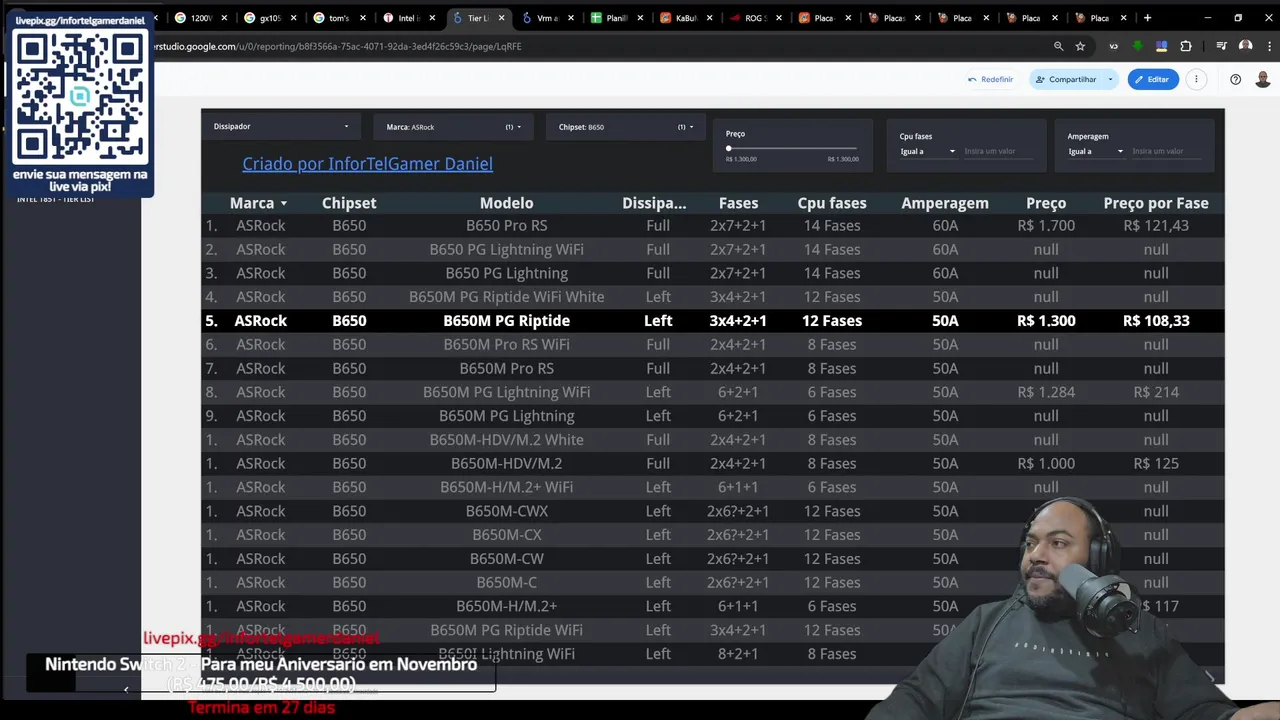The height and width of the screenshot is (720, 1280).
Task: Bookmark this page with the star icon
Action: coord(1080,46)
